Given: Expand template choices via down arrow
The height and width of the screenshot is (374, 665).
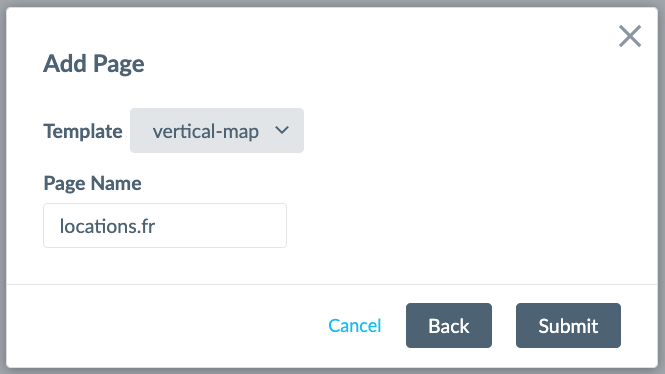Looking at the screenshot, I should (x=282, y=130).
